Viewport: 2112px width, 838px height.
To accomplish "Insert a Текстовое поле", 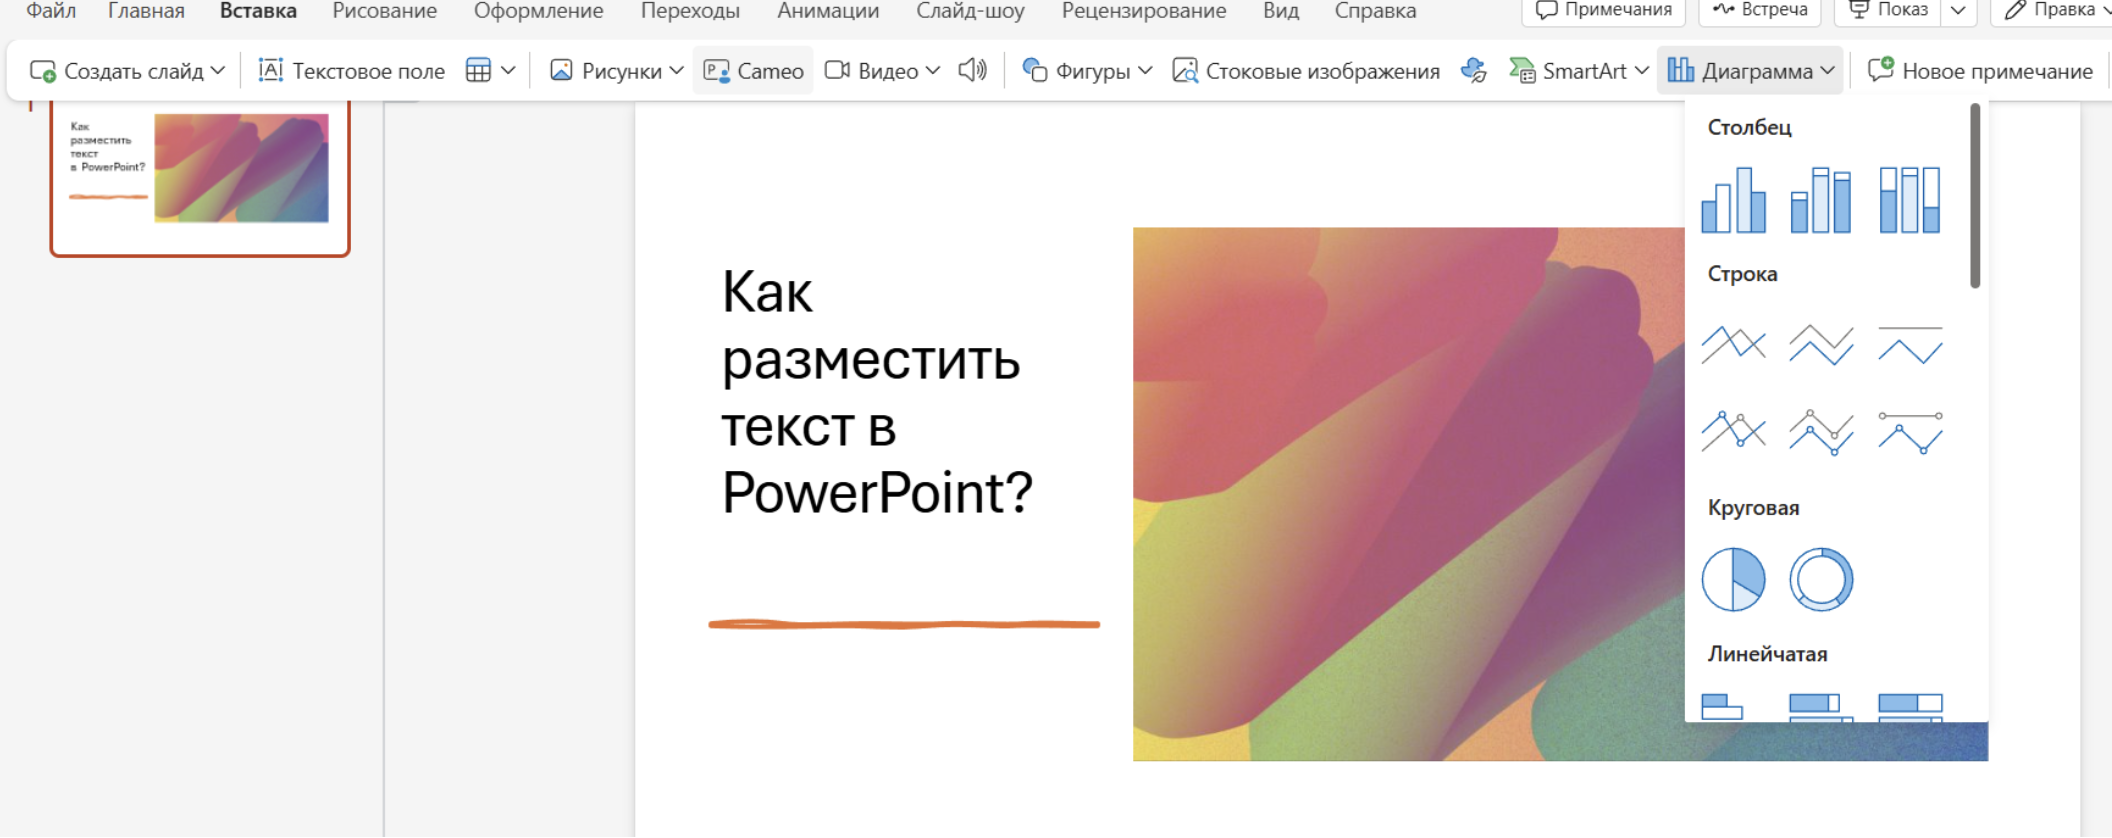I will (351, 70).
